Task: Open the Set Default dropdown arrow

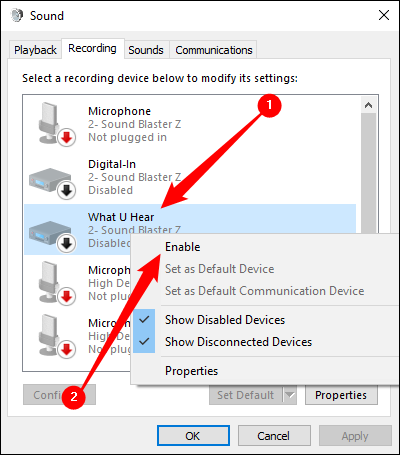Action: 290,395
